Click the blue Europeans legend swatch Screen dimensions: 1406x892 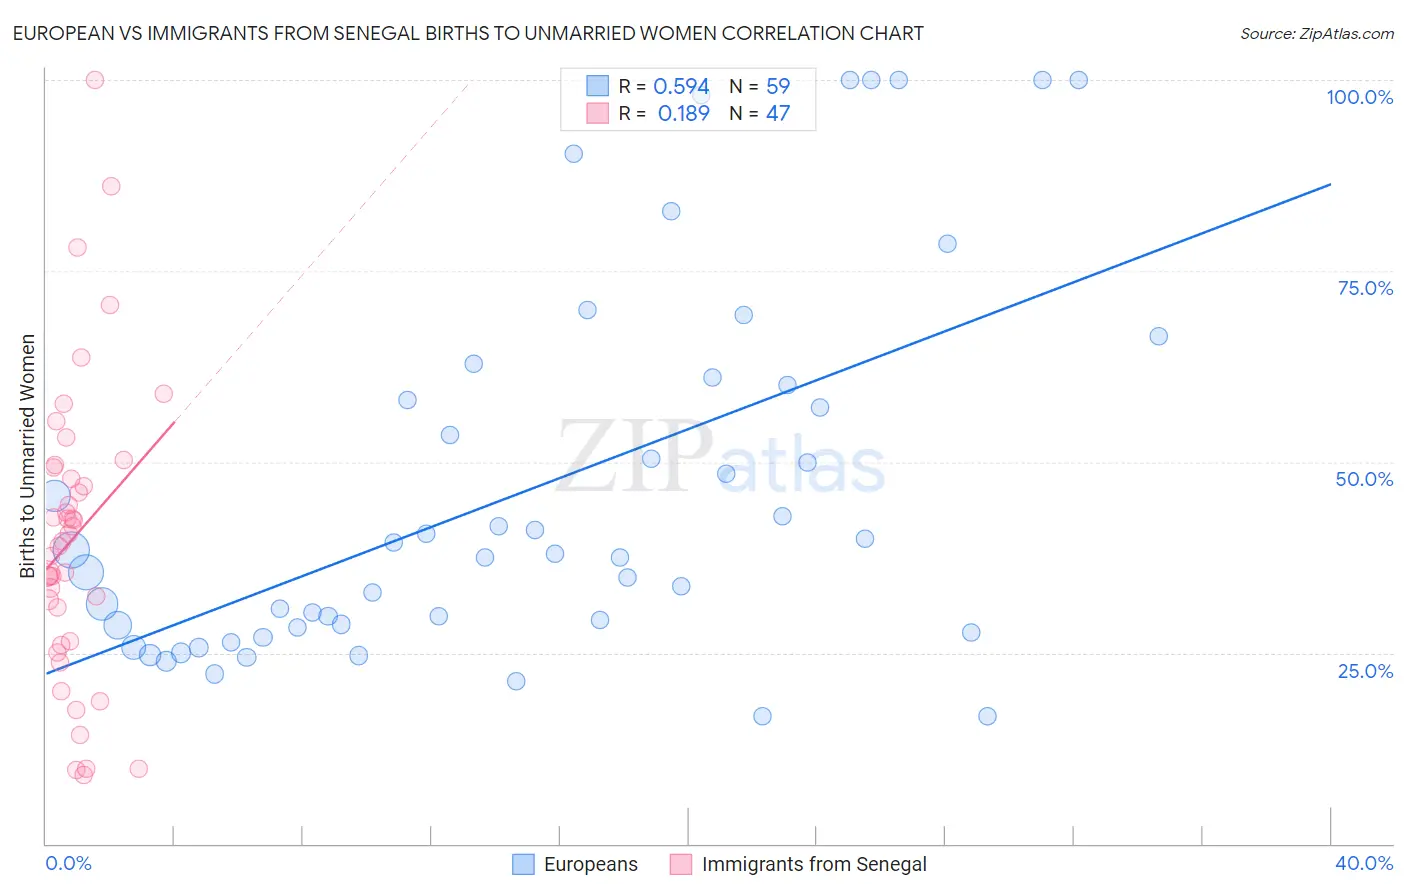click(x=523, y=864)
